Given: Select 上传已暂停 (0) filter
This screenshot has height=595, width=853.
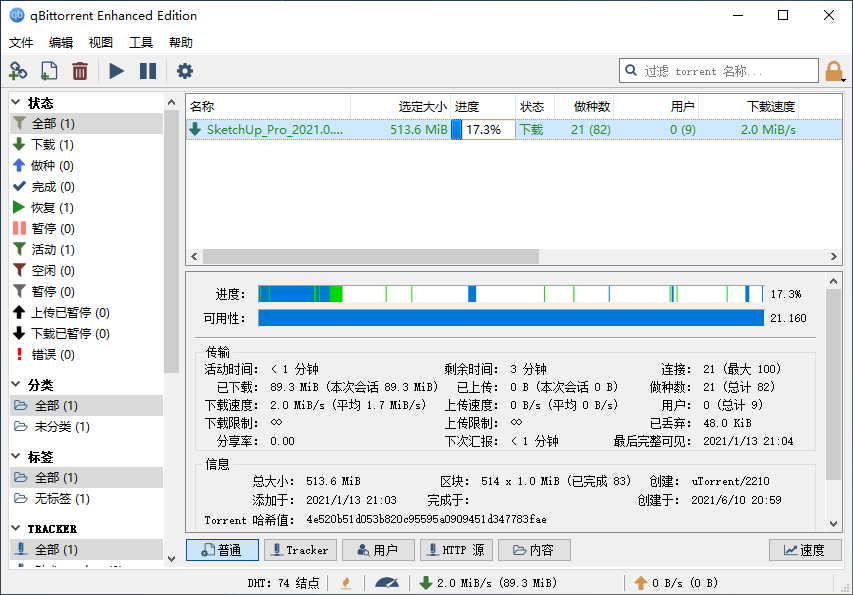Looking at the screenshot, I should [x=86, y=313].
